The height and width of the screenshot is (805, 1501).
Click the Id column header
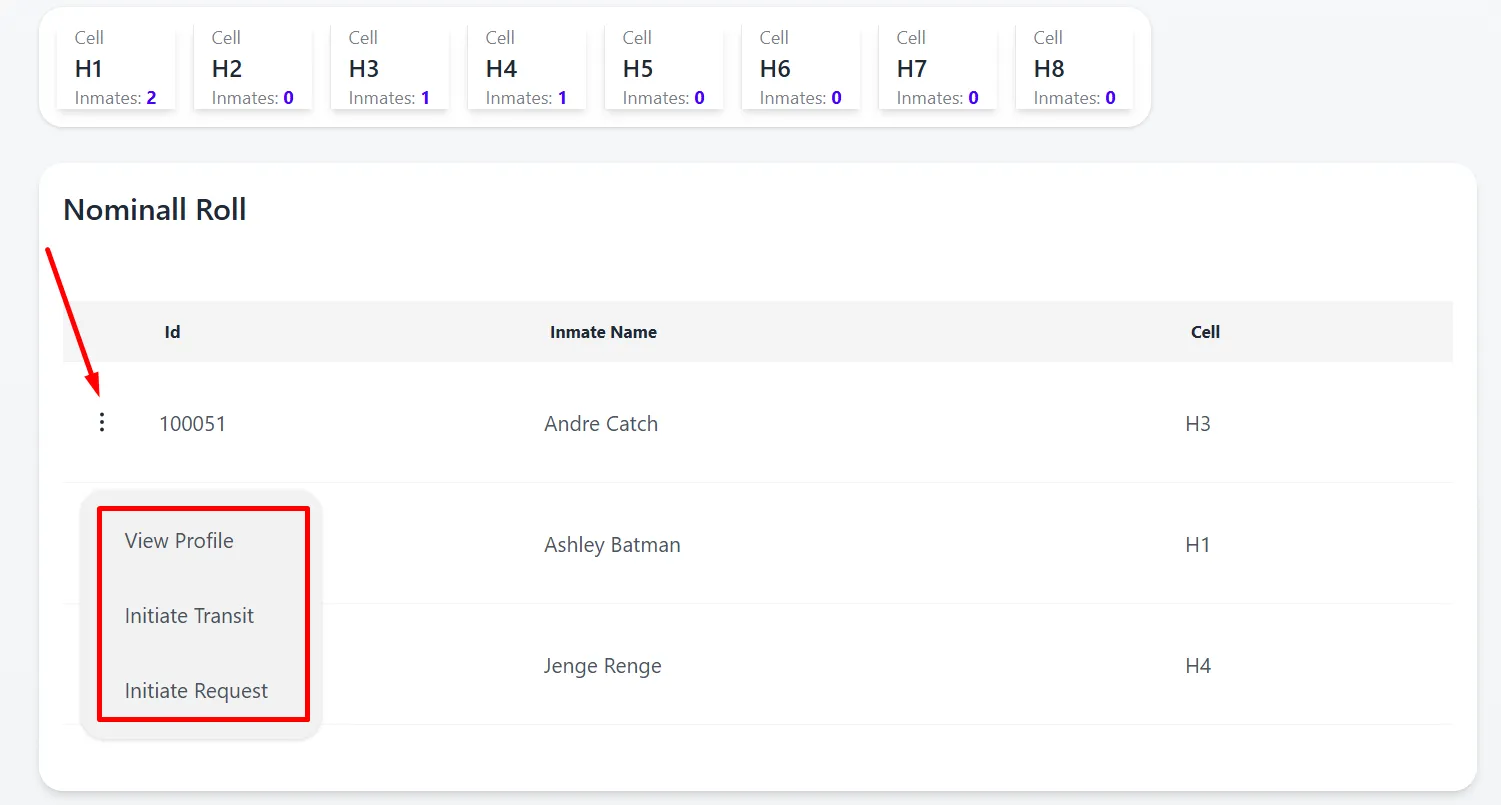[x=172, y=332]
